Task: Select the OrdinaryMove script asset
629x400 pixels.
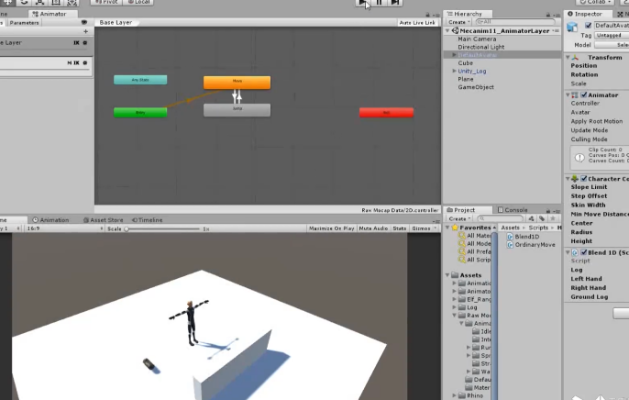Action: (531, 245)
